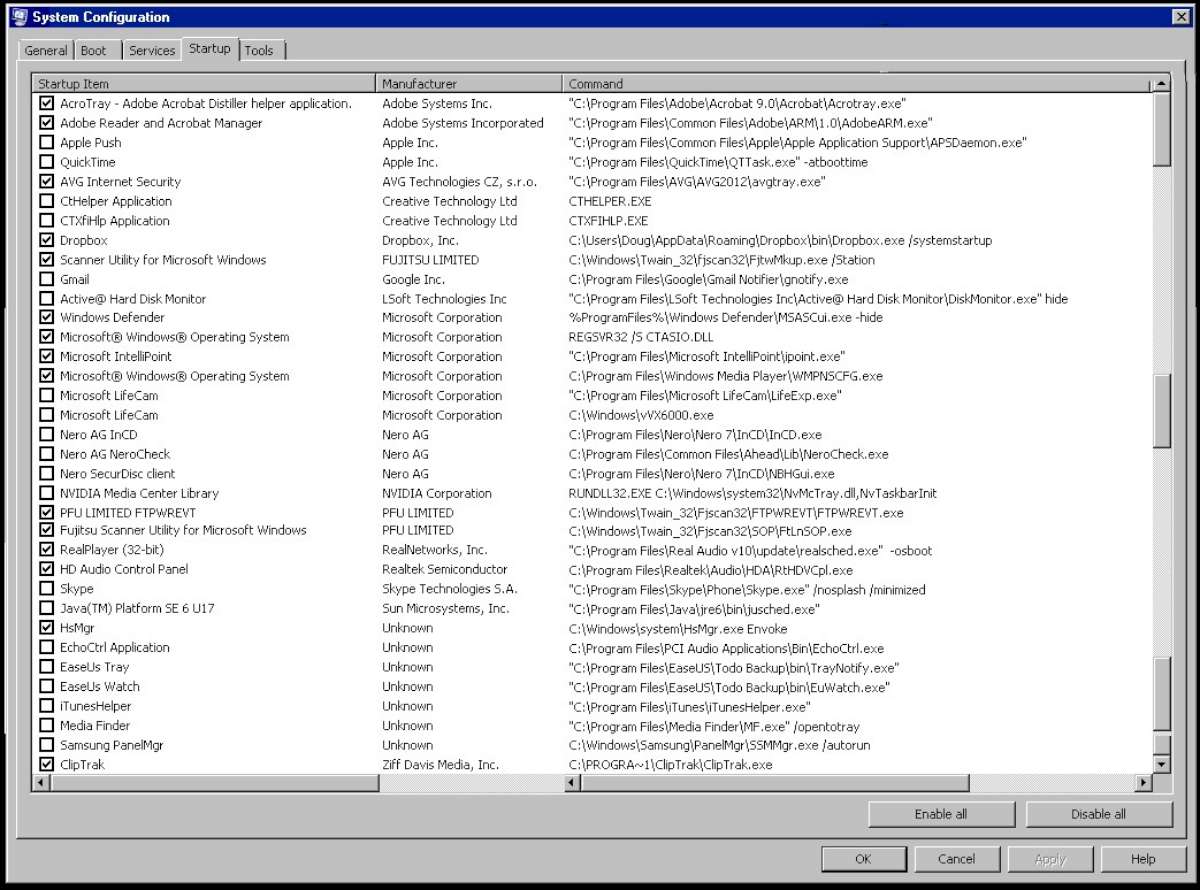
Task: Click the 'Realtek Semiconductor' manufacturer cell
Action: (x=445, y=570)
